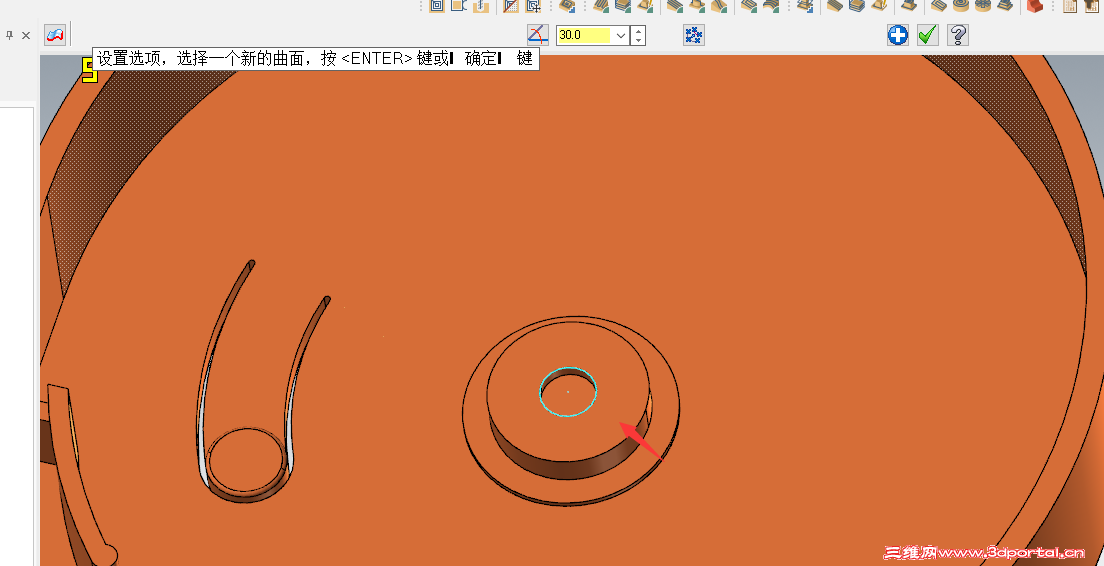Decrease the angle with stepper down arrow
The width and height of the screenshot is (1104, 566).
(x=638, y=40)
